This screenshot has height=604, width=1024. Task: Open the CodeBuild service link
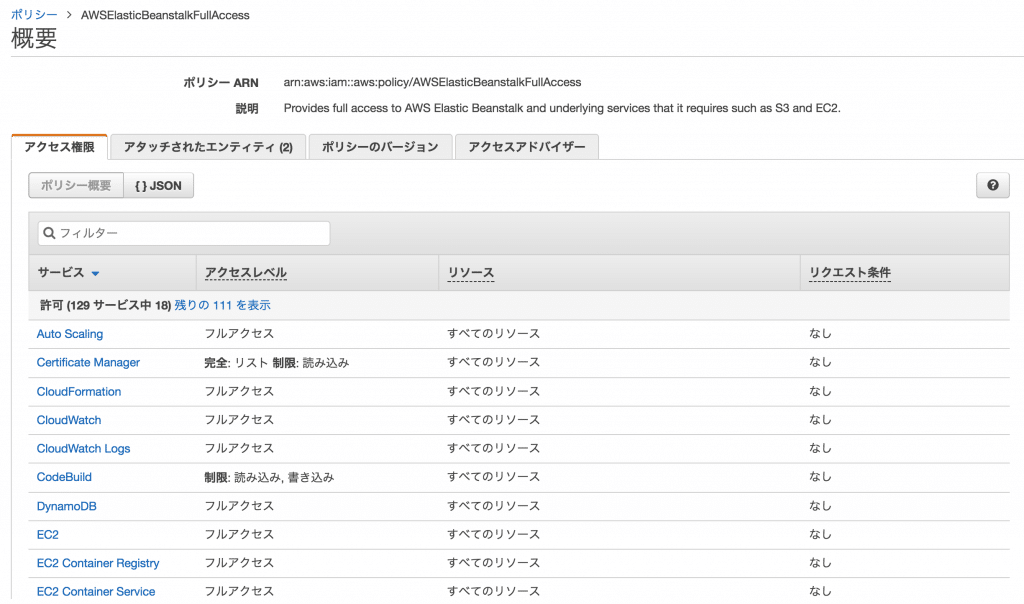click(64, 477)
